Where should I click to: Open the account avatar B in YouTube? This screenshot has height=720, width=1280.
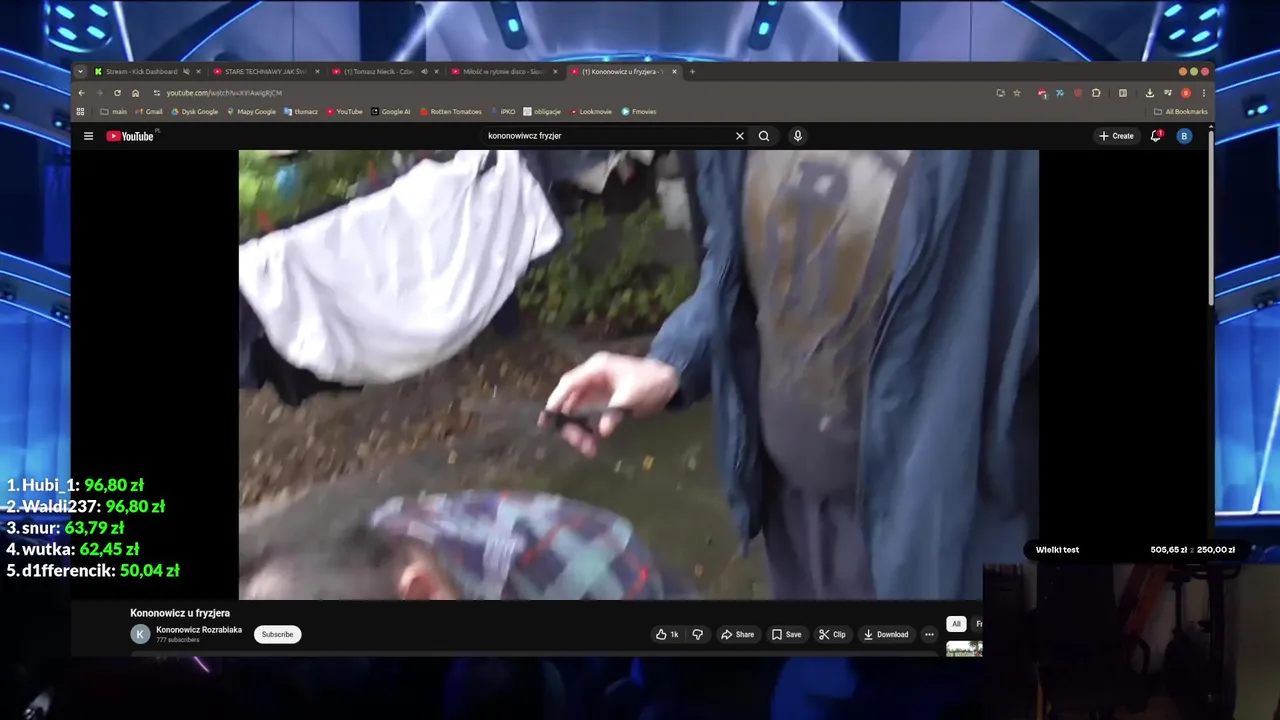tap(1184, 136)
